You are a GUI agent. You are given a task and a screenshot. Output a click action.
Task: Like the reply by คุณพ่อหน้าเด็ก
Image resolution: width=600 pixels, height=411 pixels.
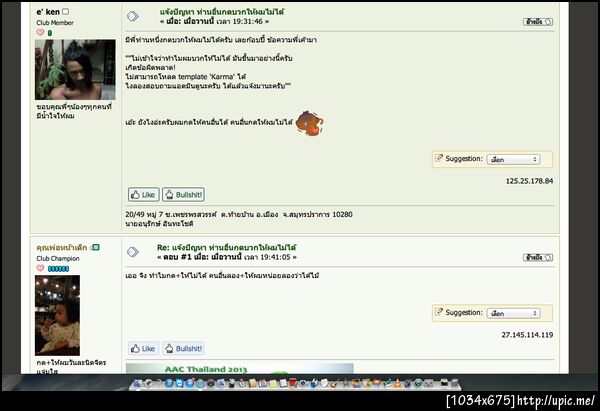pos(143,349)
